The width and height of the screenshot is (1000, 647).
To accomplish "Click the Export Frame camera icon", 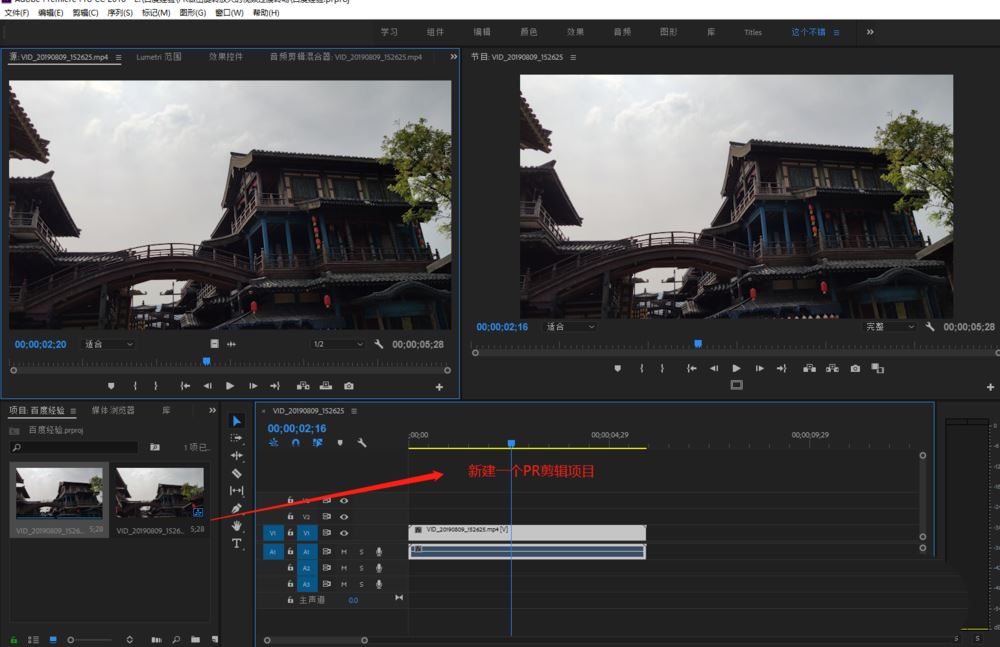I will (x=855, y=368).
